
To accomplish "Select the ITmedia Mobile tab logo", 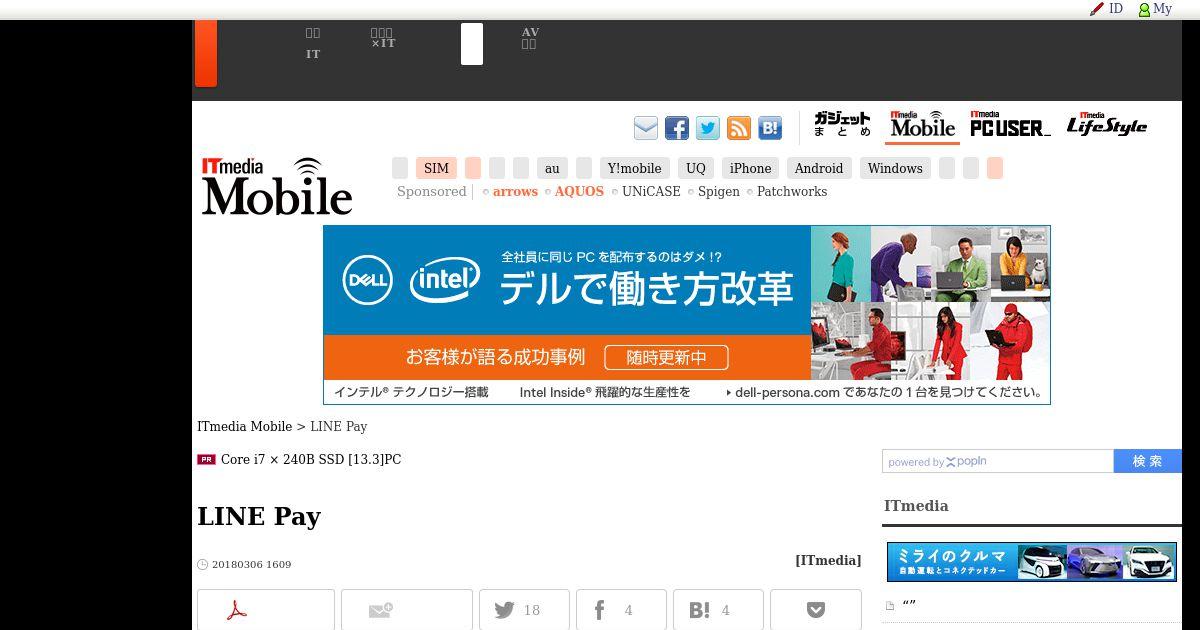I will click(923, 125).
